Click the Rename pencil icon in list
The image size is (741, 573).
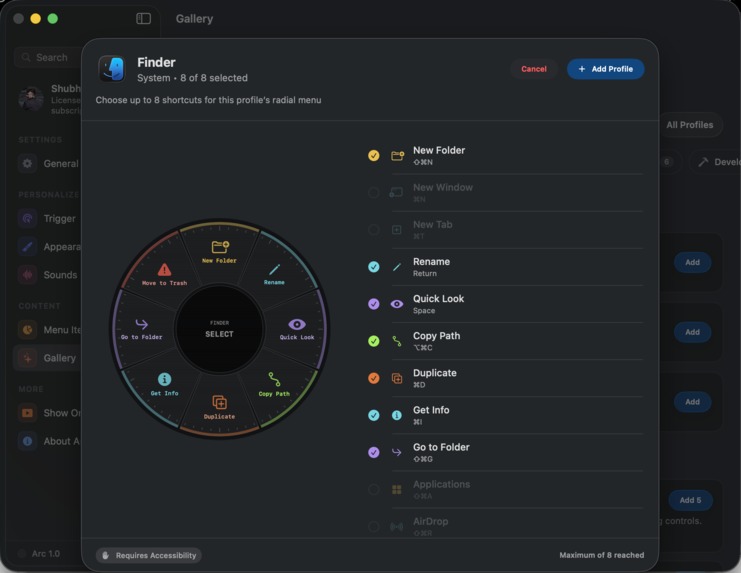(x=396, y=267)
